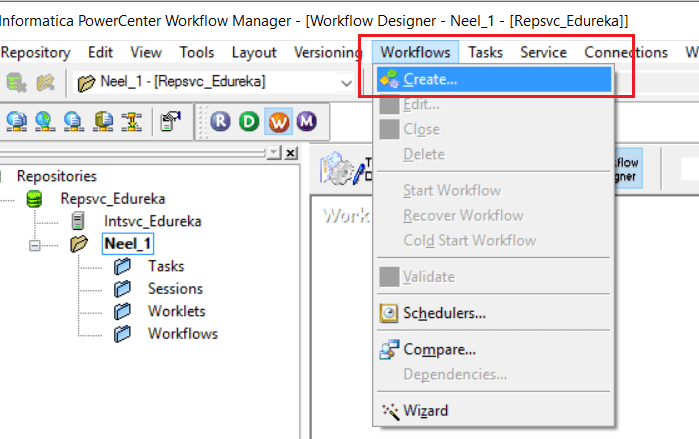Viewport: 699px width, 439px height.
Task: Launch Designer with the green D icon
Action: (x=249, y=121)
